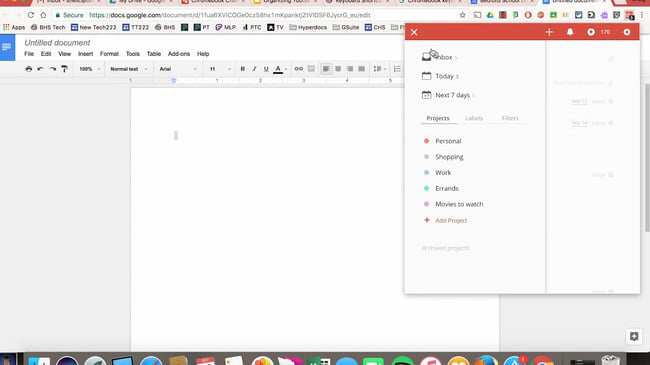Click the numbered list icon
The height and width of the screenshot is (365, 650).
point(397,69)
